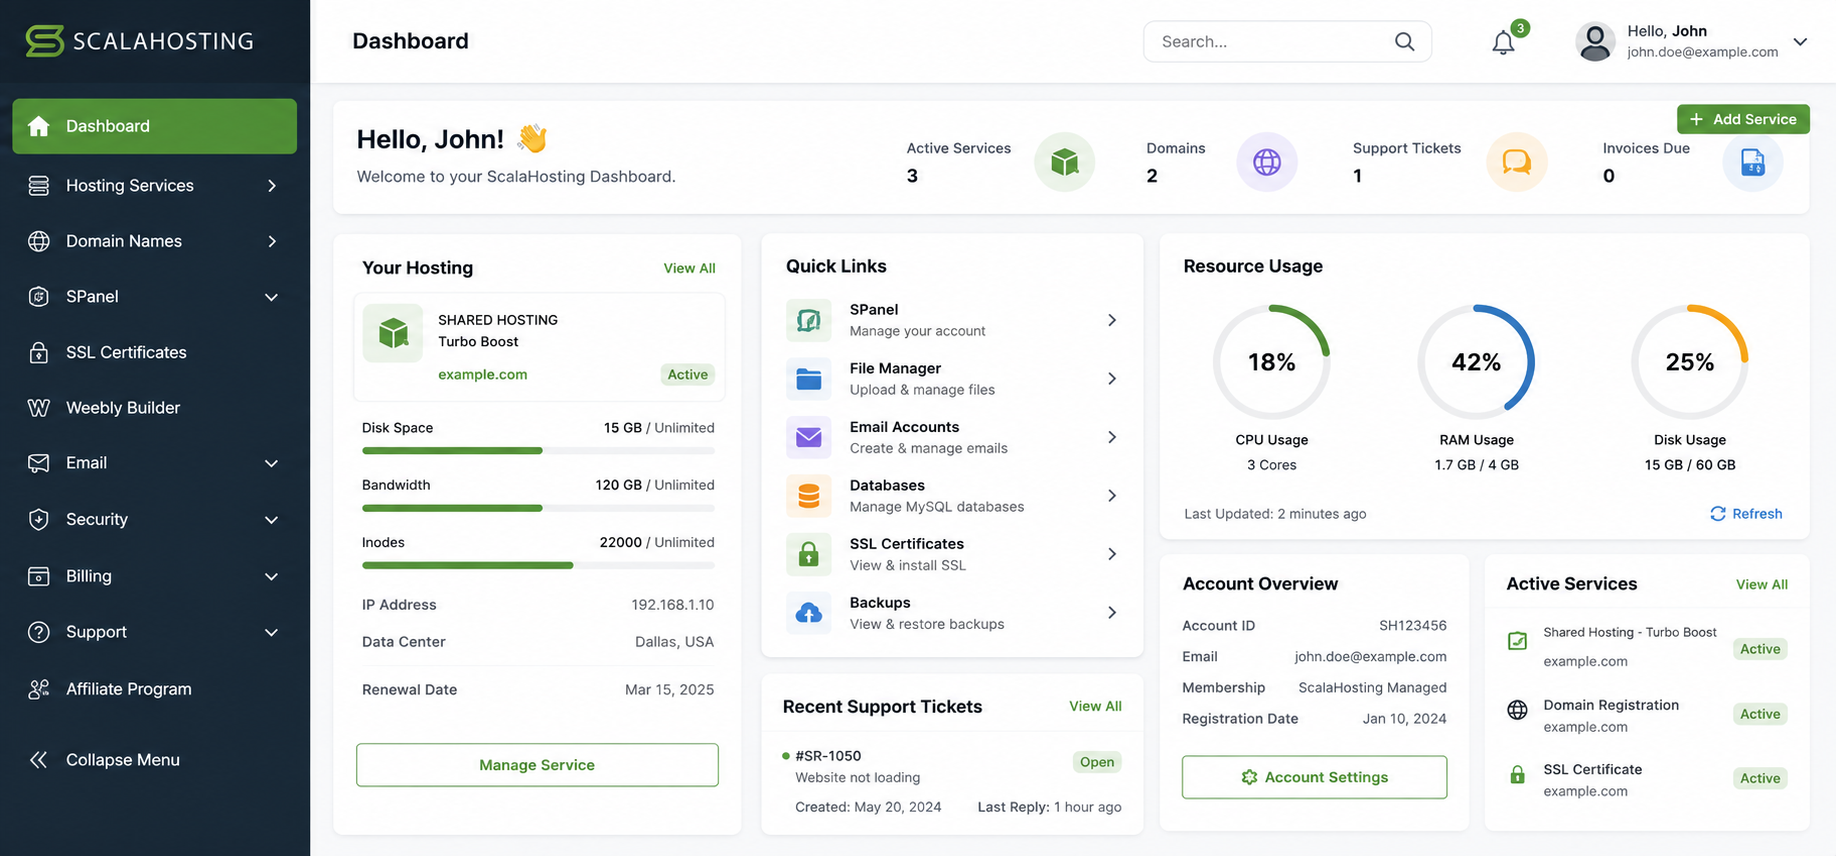Click the Inodes progress bar
The height and width of the screenshot is (856, 1836).
pyautogui.click(x=538, y=565)
